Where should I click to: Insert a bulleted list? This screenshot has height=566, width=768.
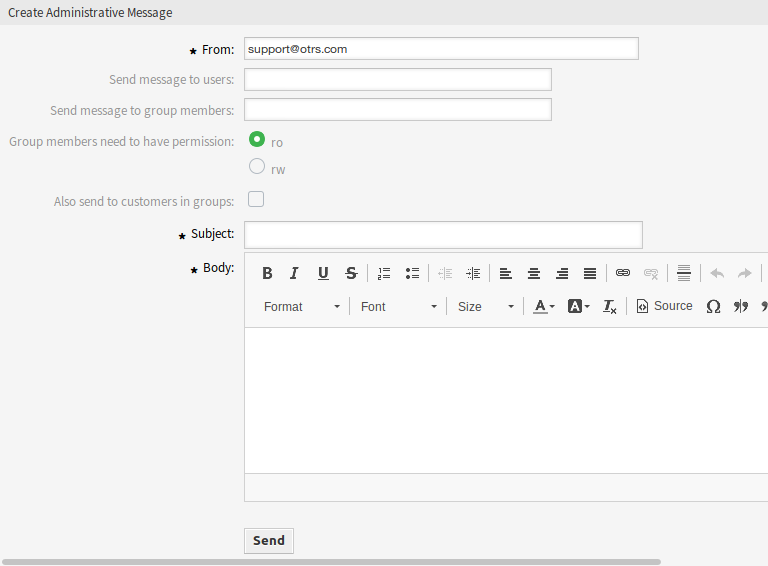(x=412, y=273)
